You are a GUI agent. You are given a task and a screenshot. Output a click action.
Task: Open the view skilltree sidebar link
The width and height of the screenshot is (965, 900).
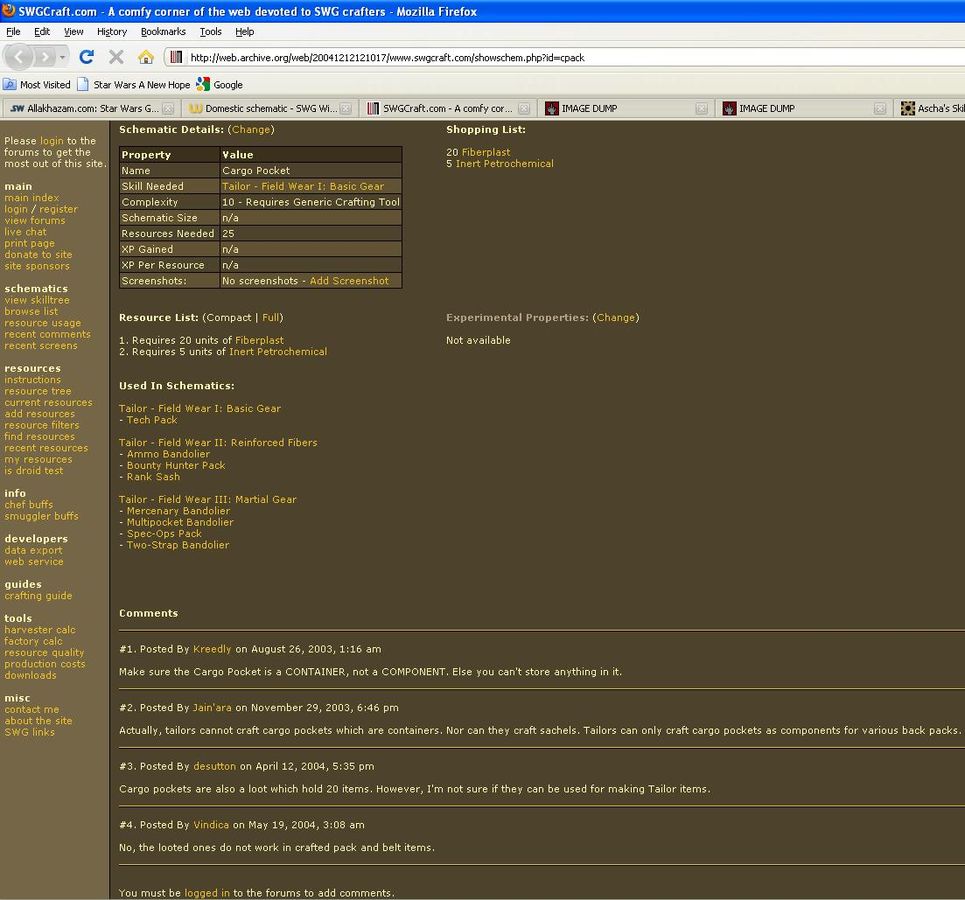[x=38, y=300]
